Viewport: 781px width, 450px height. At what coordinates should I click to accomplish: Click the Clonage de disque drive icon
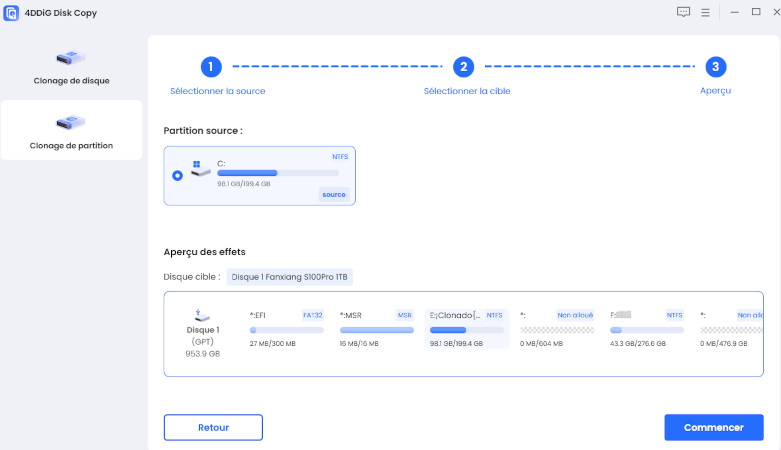[71, 59]
